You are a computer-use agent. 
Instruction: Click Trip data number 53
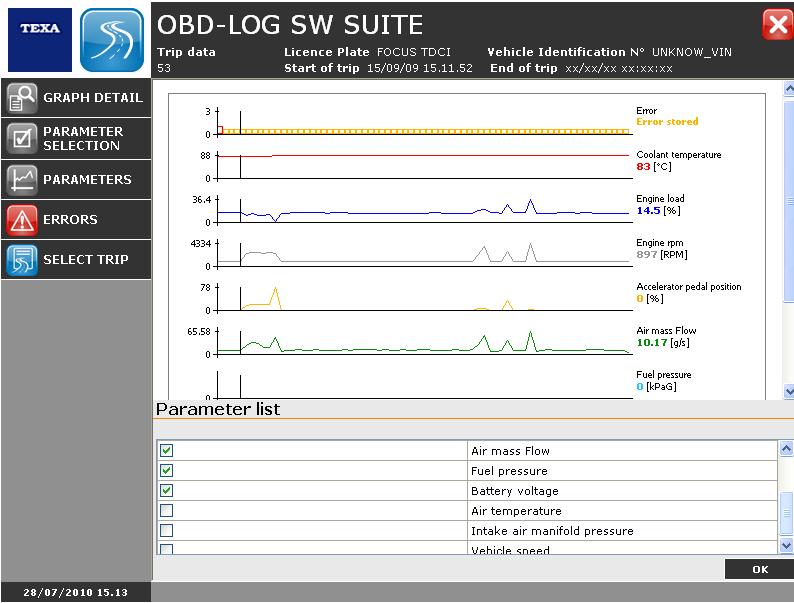point(164,68)
